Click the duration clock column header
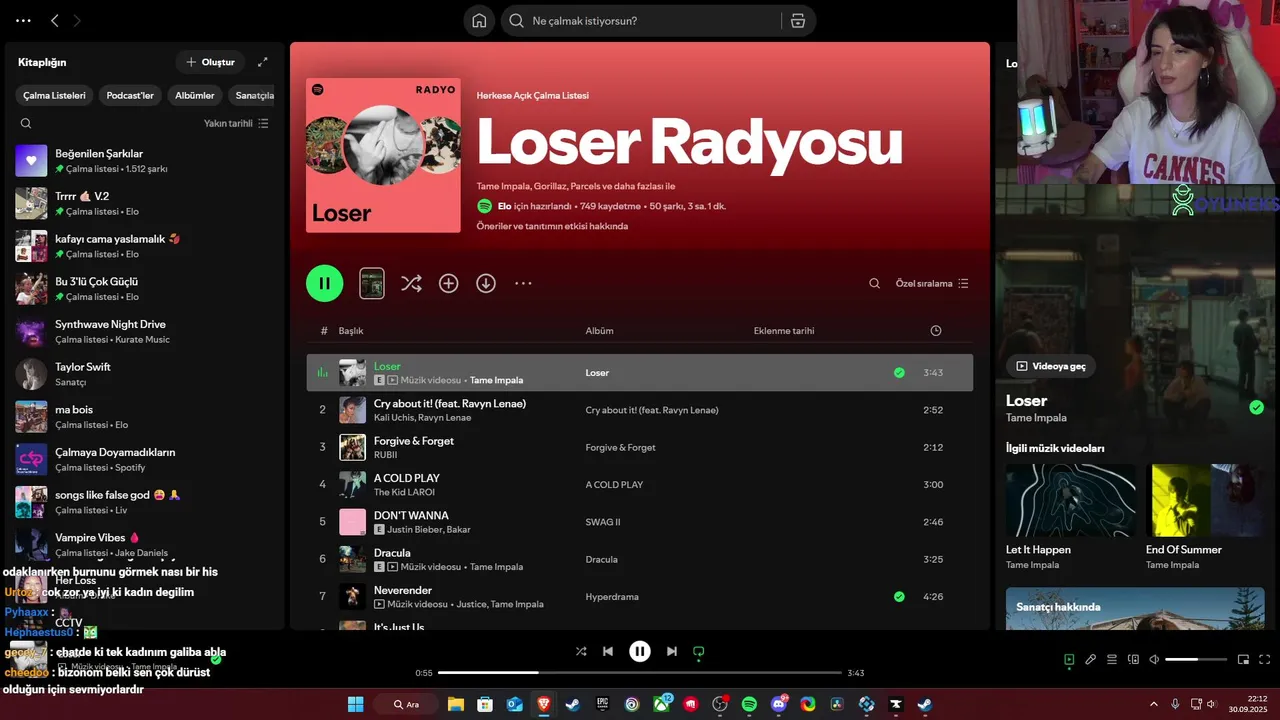Screen dimensions: 1280x720 click(935, 330)
